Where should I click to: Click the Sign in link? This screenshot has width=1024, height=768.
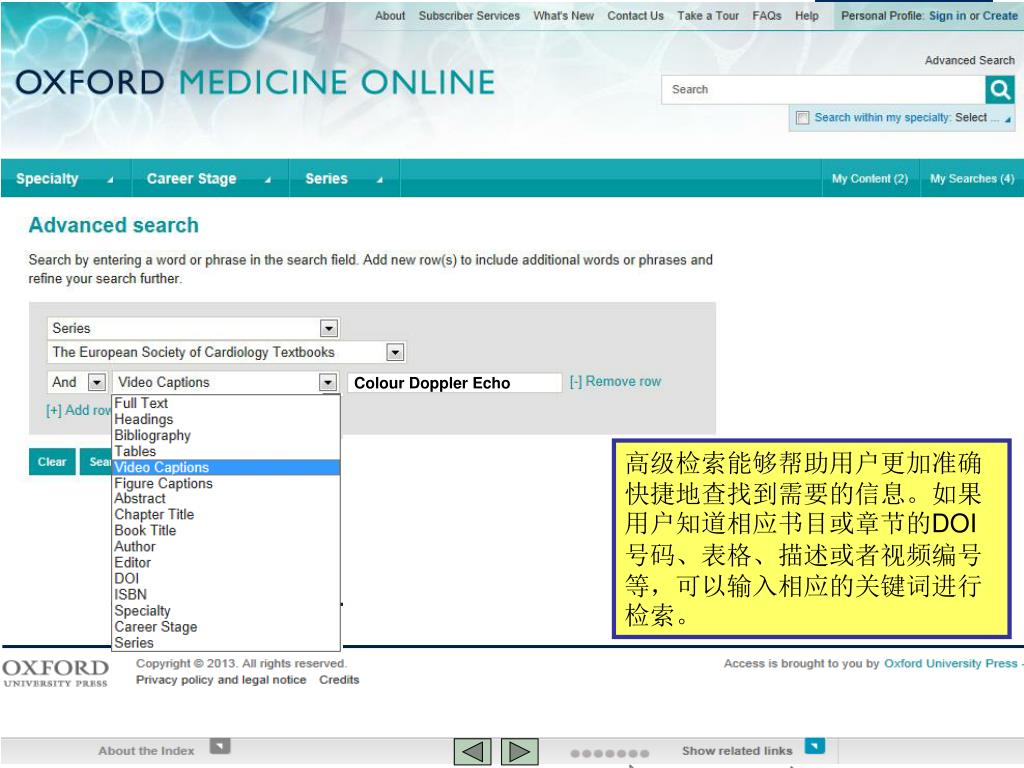click(947, 16)
